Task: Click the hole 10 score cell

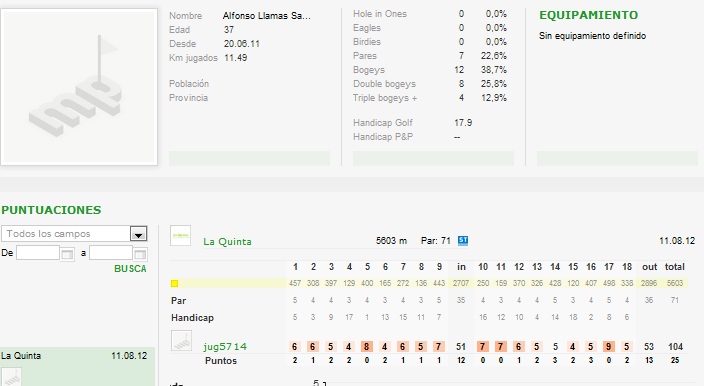Action: [483, 347]
